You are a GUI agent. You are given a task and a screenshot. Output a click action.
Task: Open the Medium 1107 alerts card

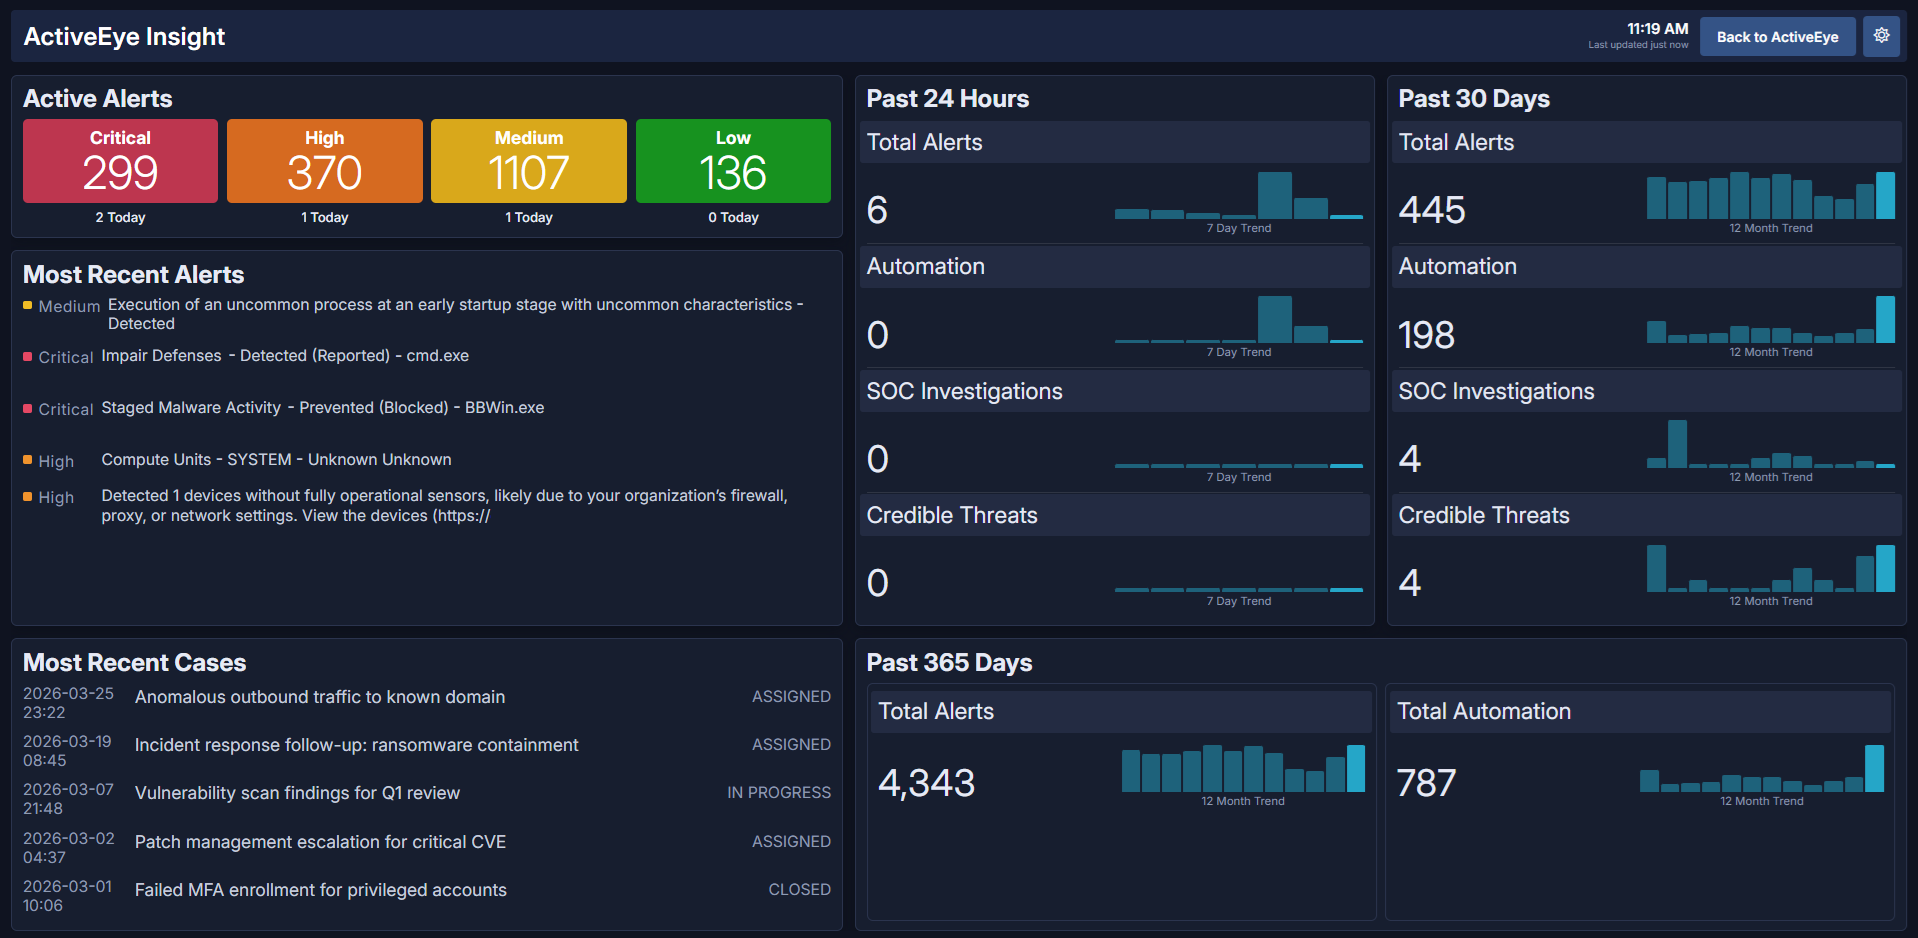click(x=528, y=161)
